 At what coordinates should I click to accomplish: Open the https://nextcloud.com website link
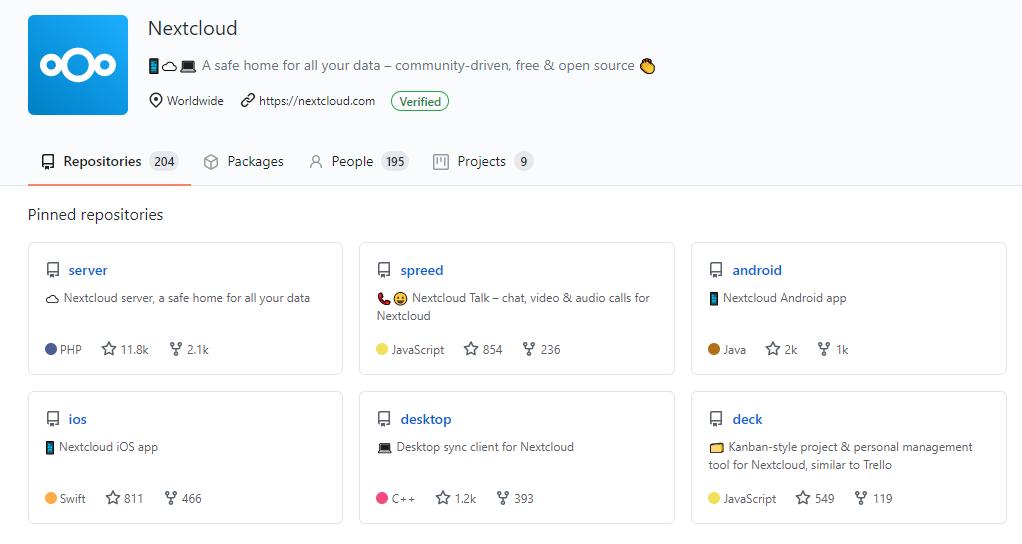tap(316, 101)
